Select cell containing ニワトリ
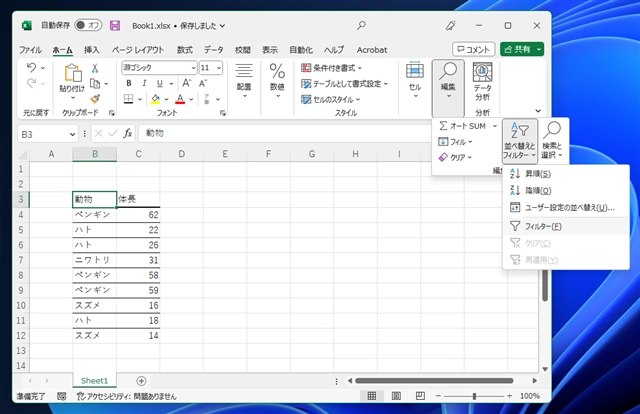Viewport: 640px width, 414px height. 94,260
